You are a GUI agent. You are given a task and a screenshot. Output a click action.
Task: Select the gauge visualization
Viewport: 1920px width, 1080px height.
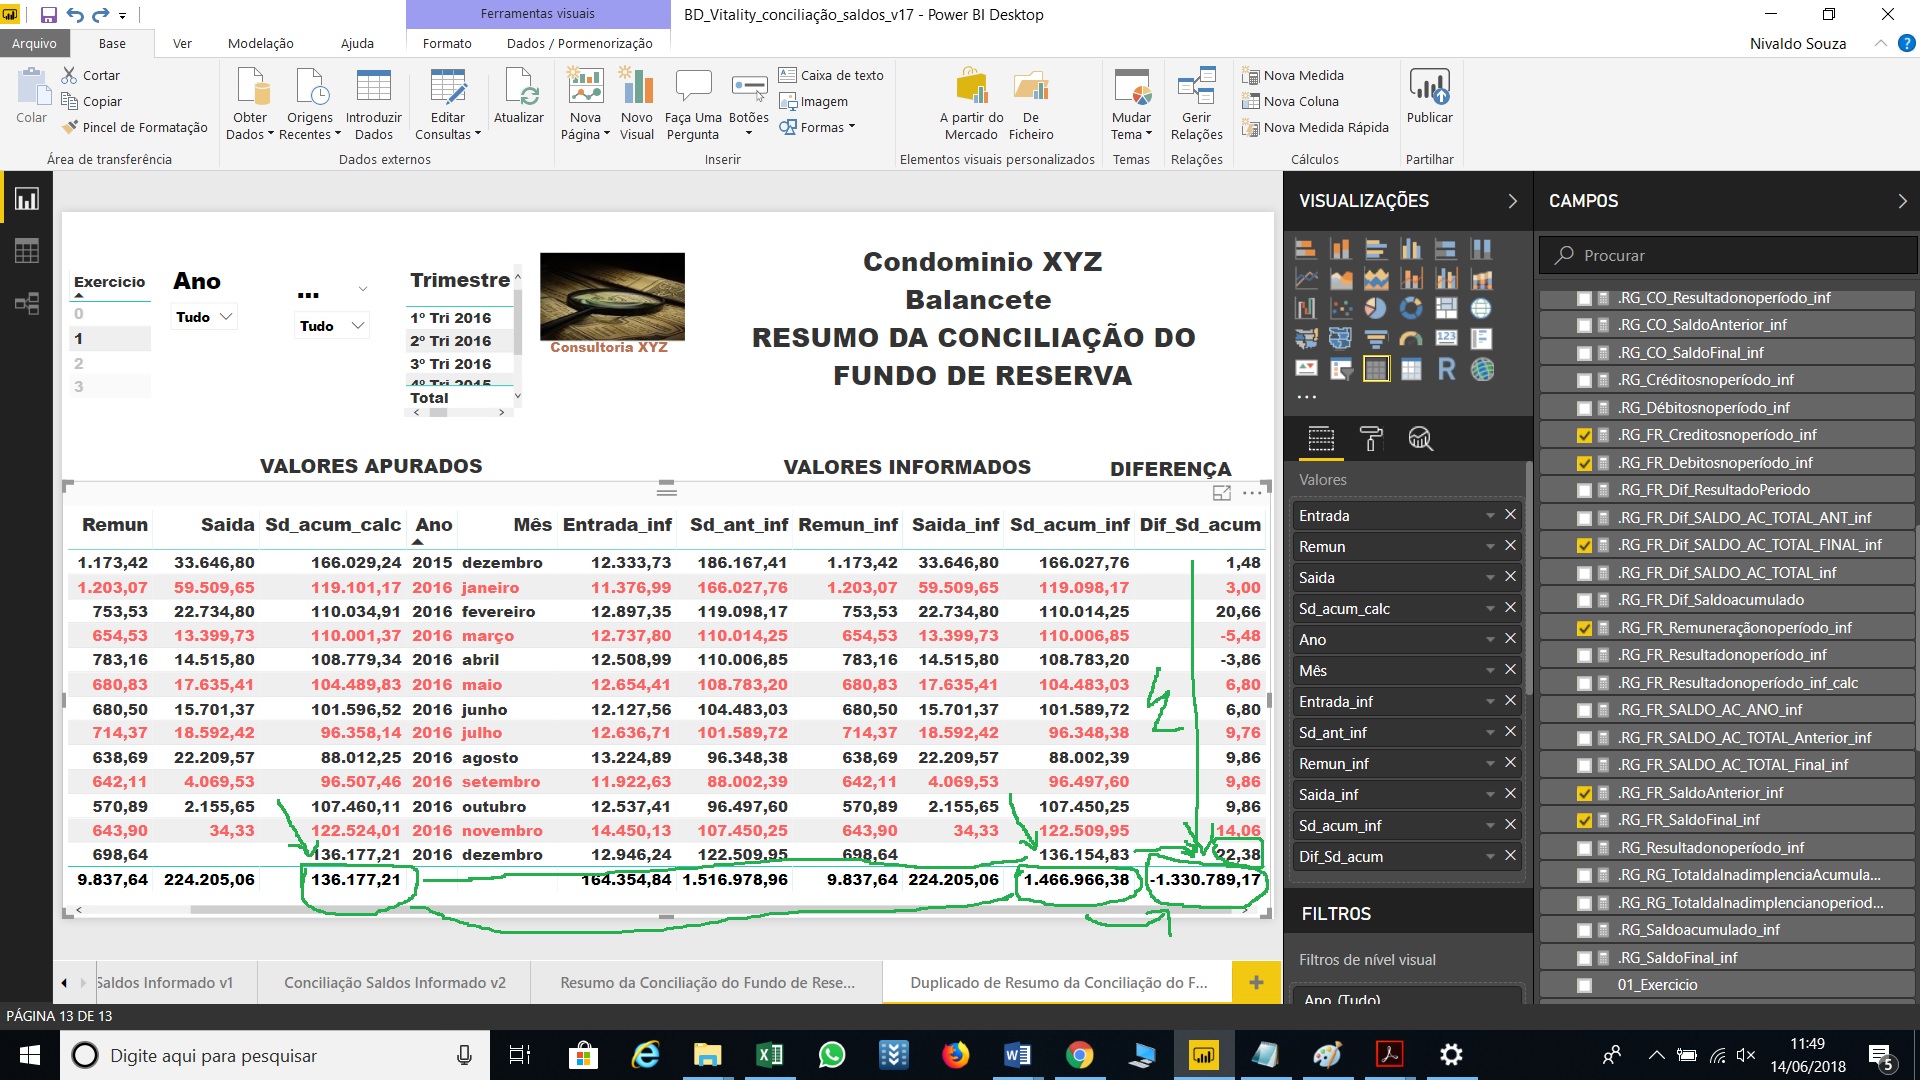[1411, 339]
